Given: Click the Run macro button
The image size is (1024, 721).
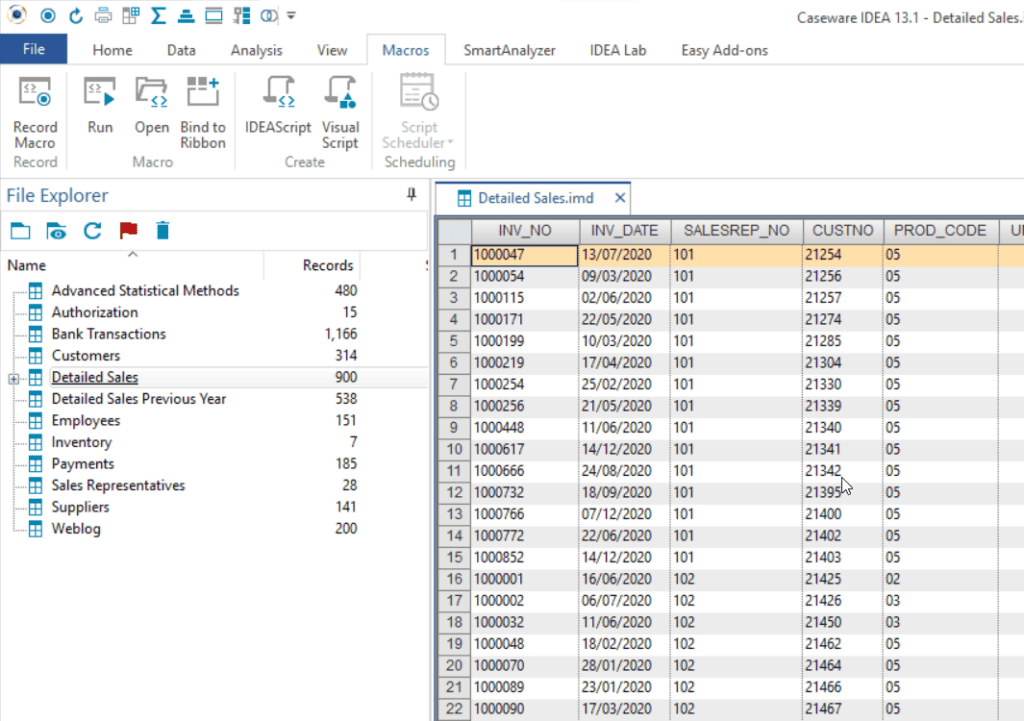Looking at the screenshot, I should (x=100, y=106).
